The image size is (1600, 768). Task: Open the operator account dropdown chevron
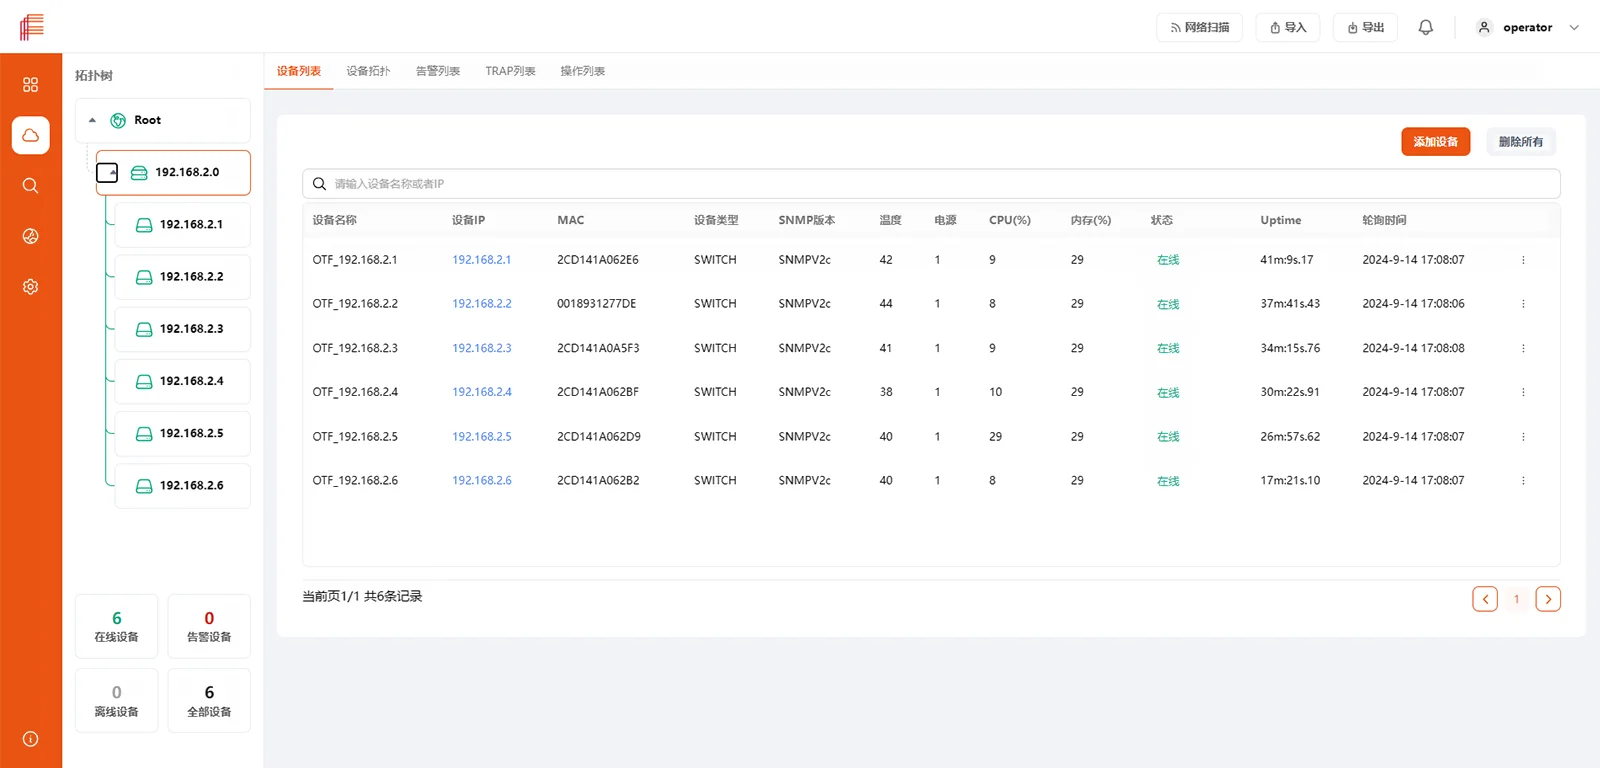(1574, 28)
